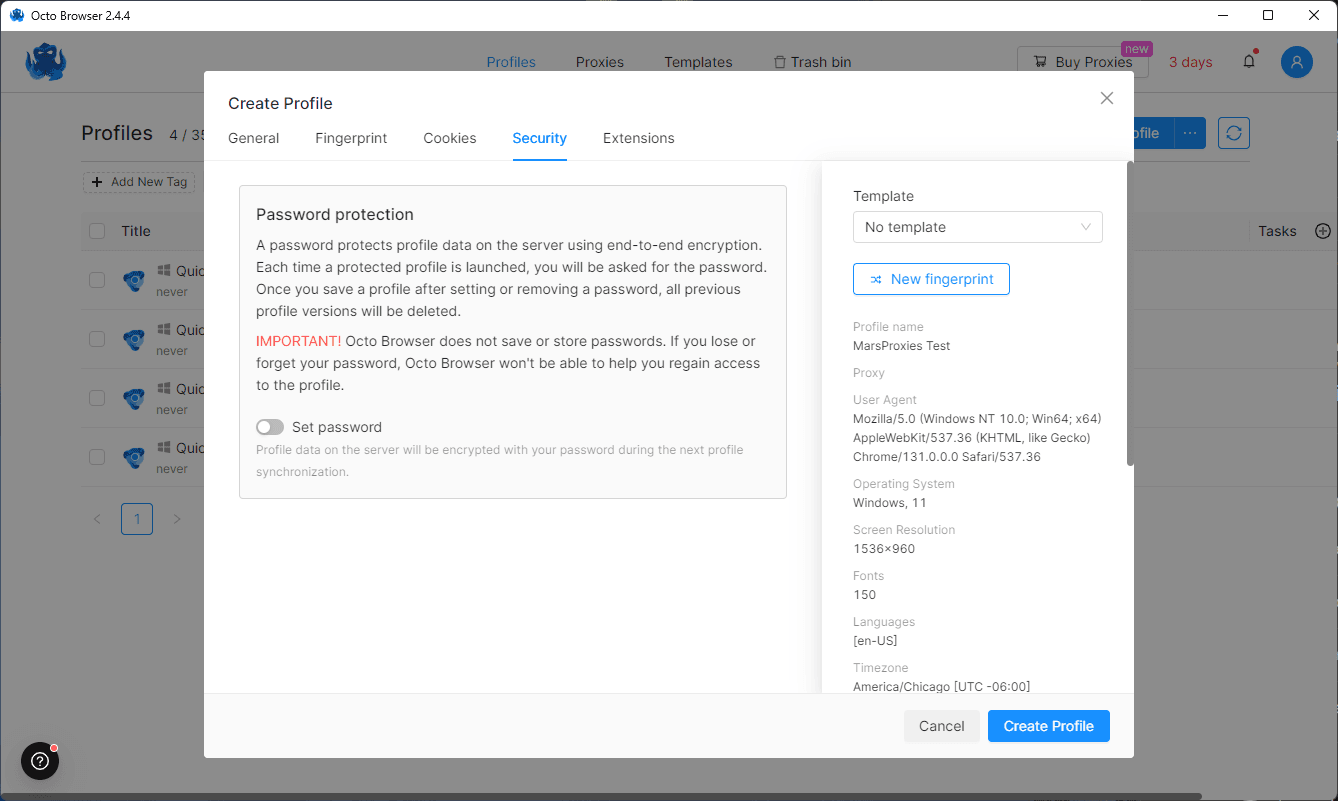Open the Templates navigation item
This screenshot has width=1338, height=801.
coord(698,62)
